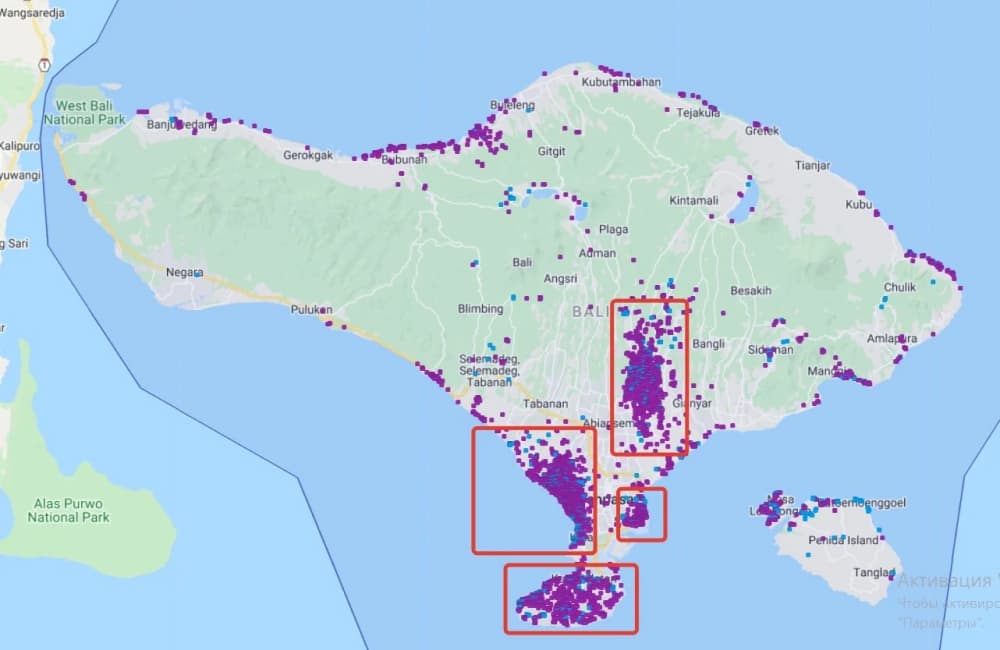Screen dimensions: 1000x650
Task: Select the Tabanan city label
Action: pos(545,404)
